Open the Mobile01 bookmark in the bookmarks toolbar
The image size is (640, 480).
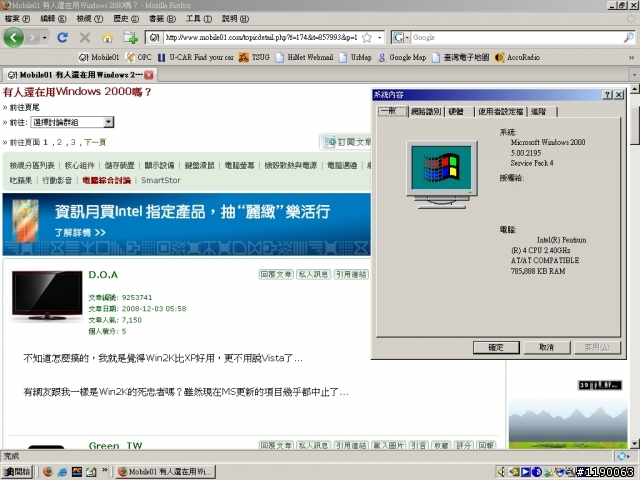(99, 57)
